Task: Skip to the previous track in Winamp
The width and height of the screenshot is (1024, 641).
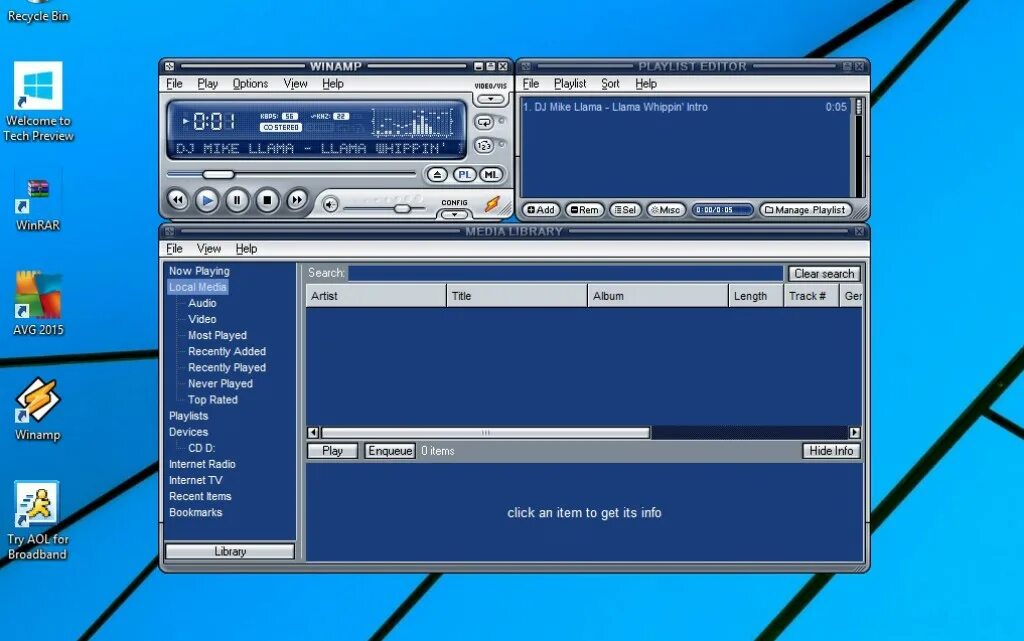Action: pos(178,200)
